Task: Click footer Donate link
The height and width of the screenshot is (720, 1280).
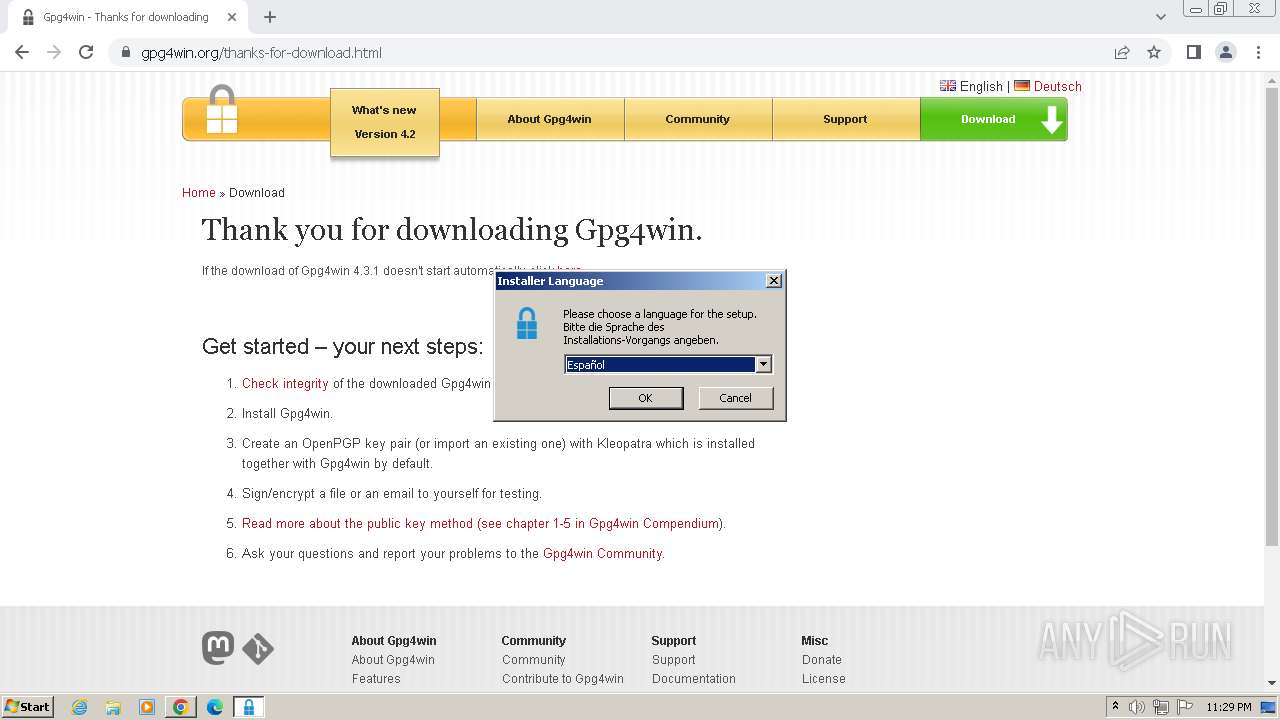Action: (822, 660)
